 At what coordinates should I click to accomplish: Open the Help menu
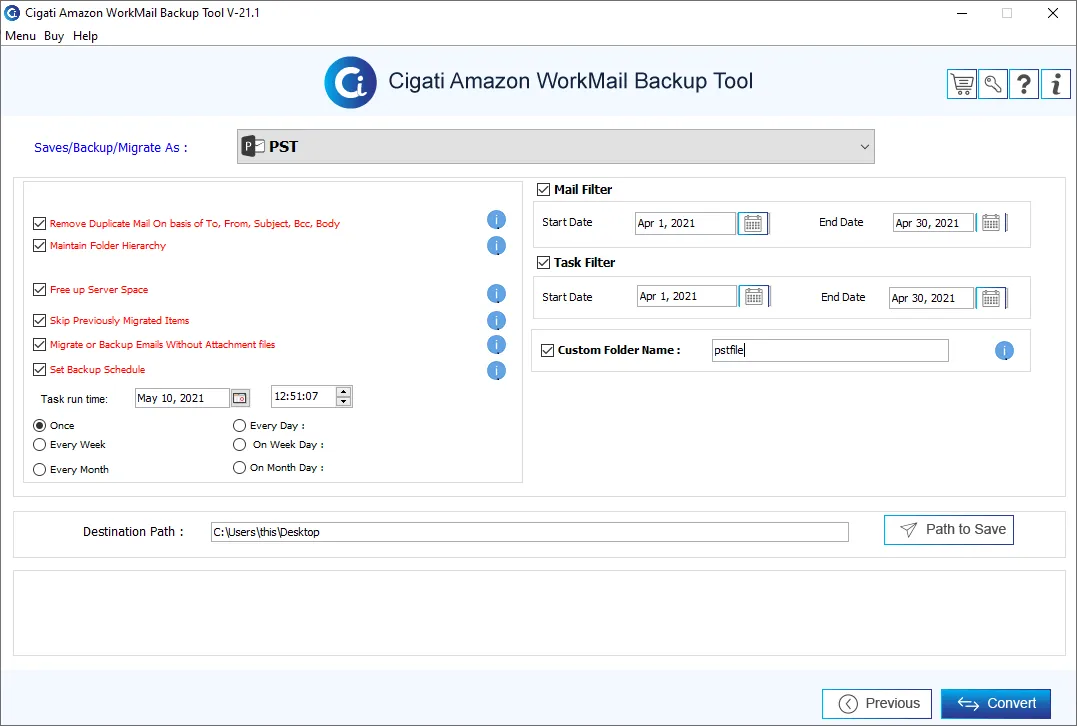[85, 36]
